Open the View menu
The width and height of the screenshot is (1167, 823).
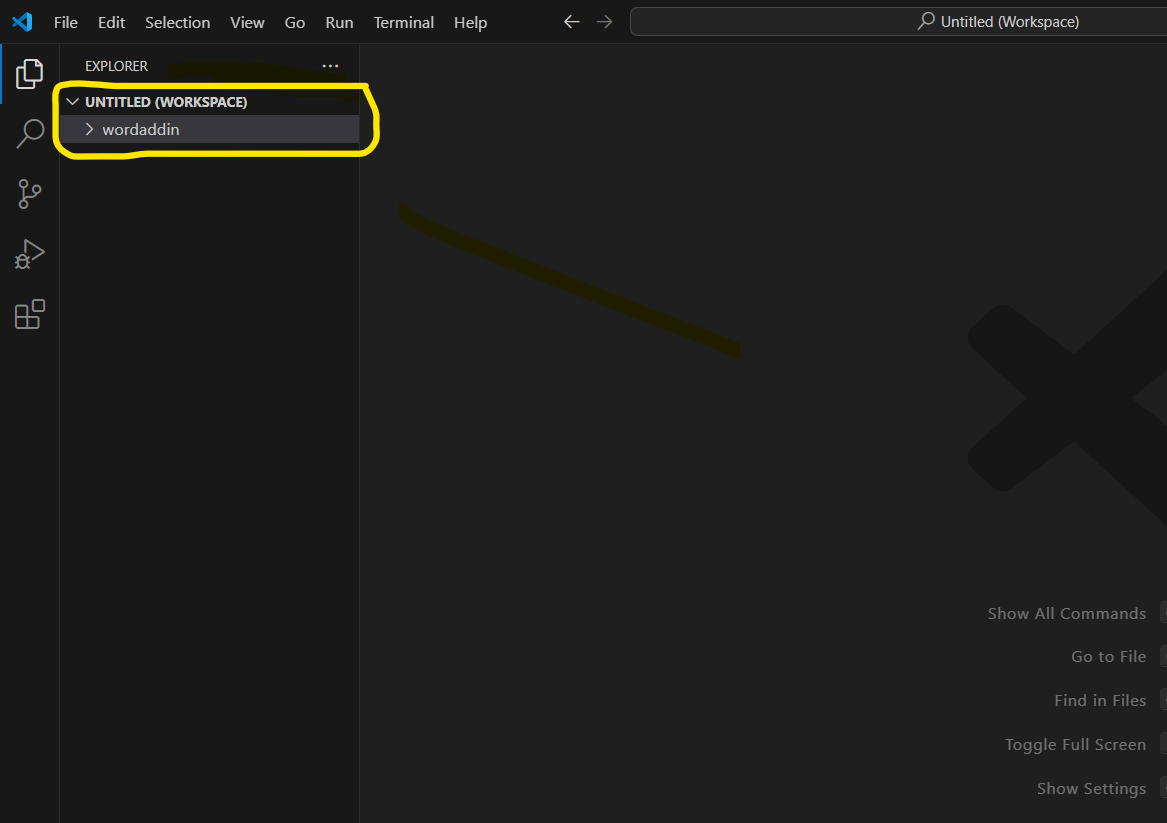tap(247, 22)
